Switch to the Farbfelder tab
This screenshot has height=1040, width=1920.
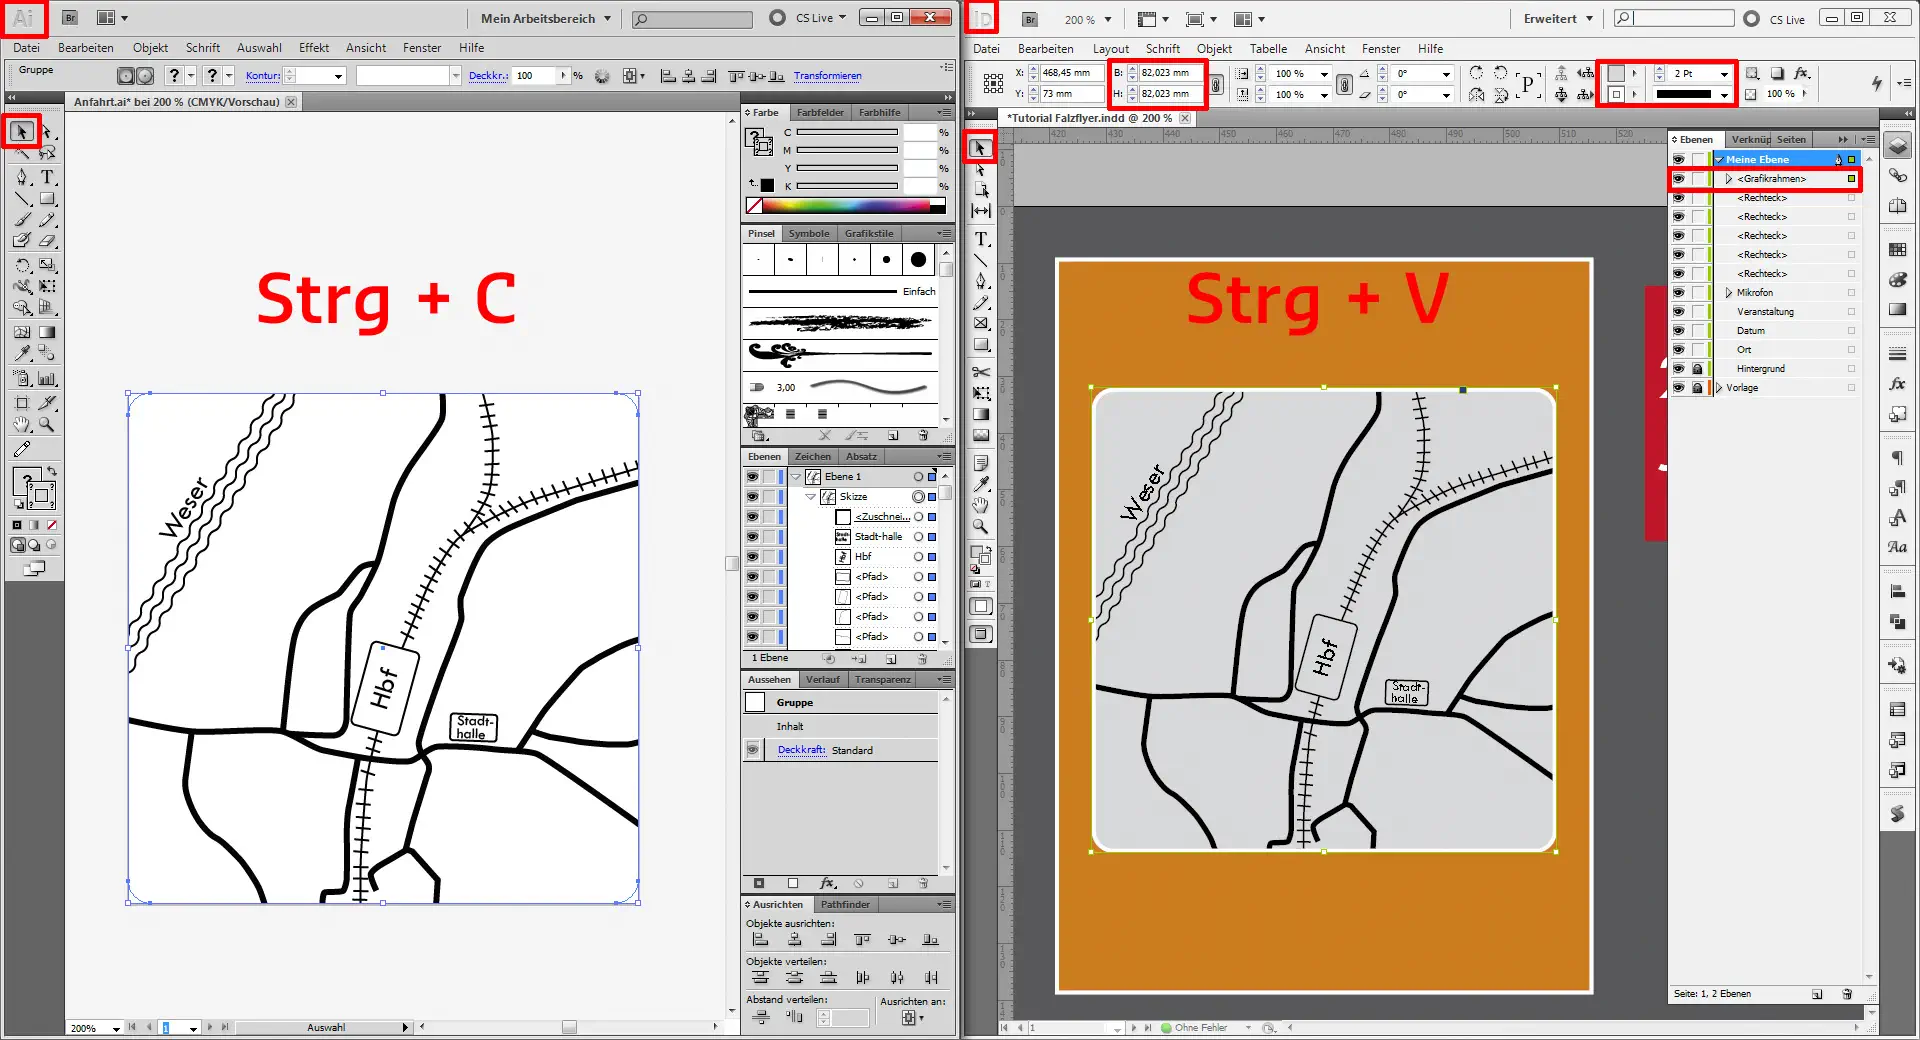(x=820, y=112)
